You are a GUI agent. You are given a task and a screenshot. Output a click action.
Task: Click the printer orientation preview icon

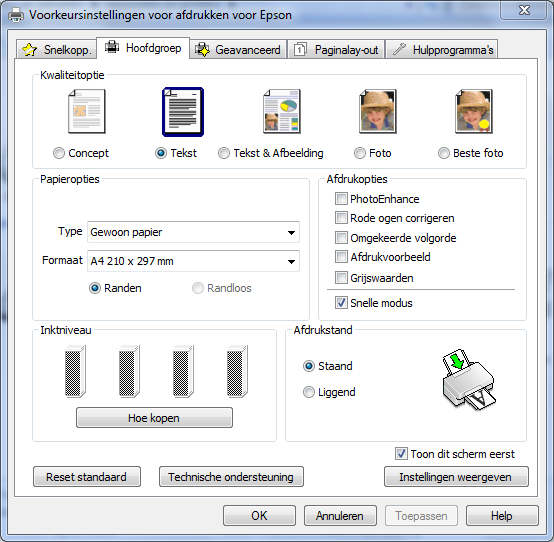[x=469, y=380]
